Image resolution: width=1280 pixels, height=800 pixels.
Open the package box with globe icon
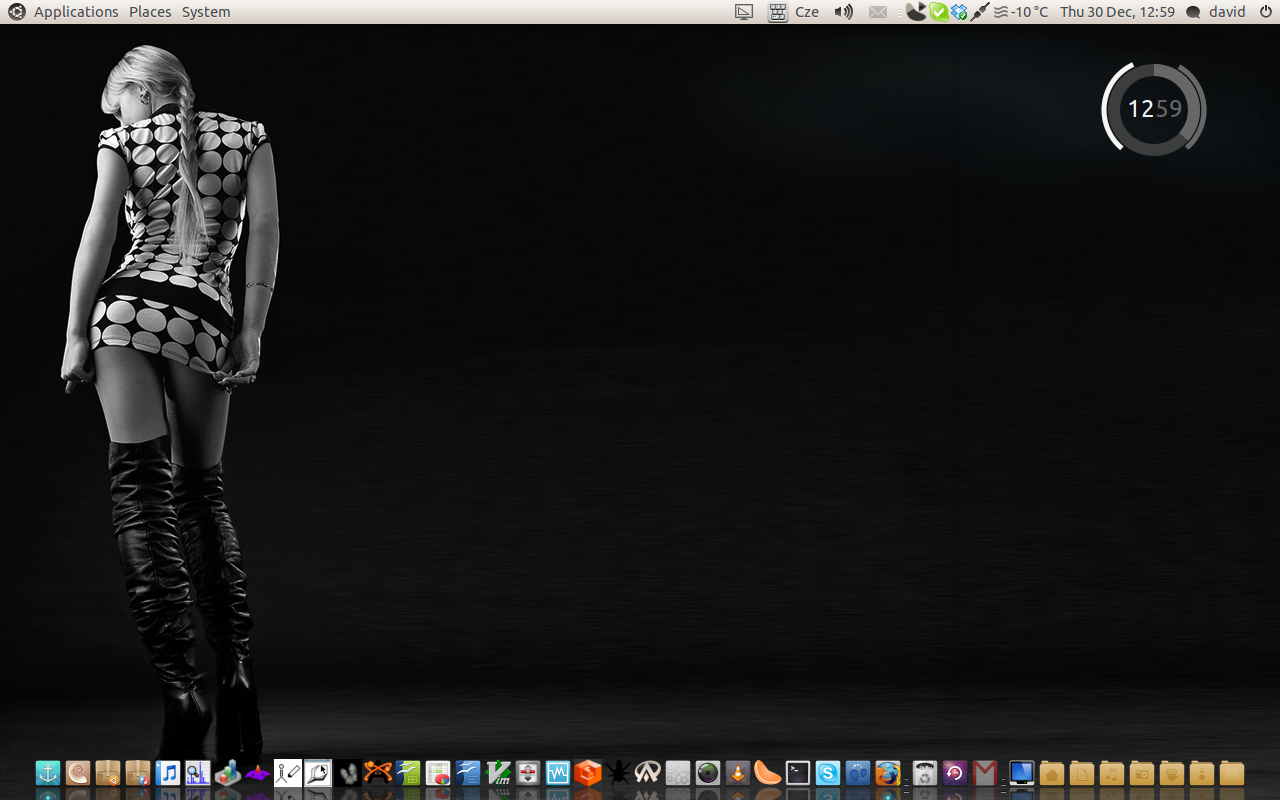[x=138, y=773]
